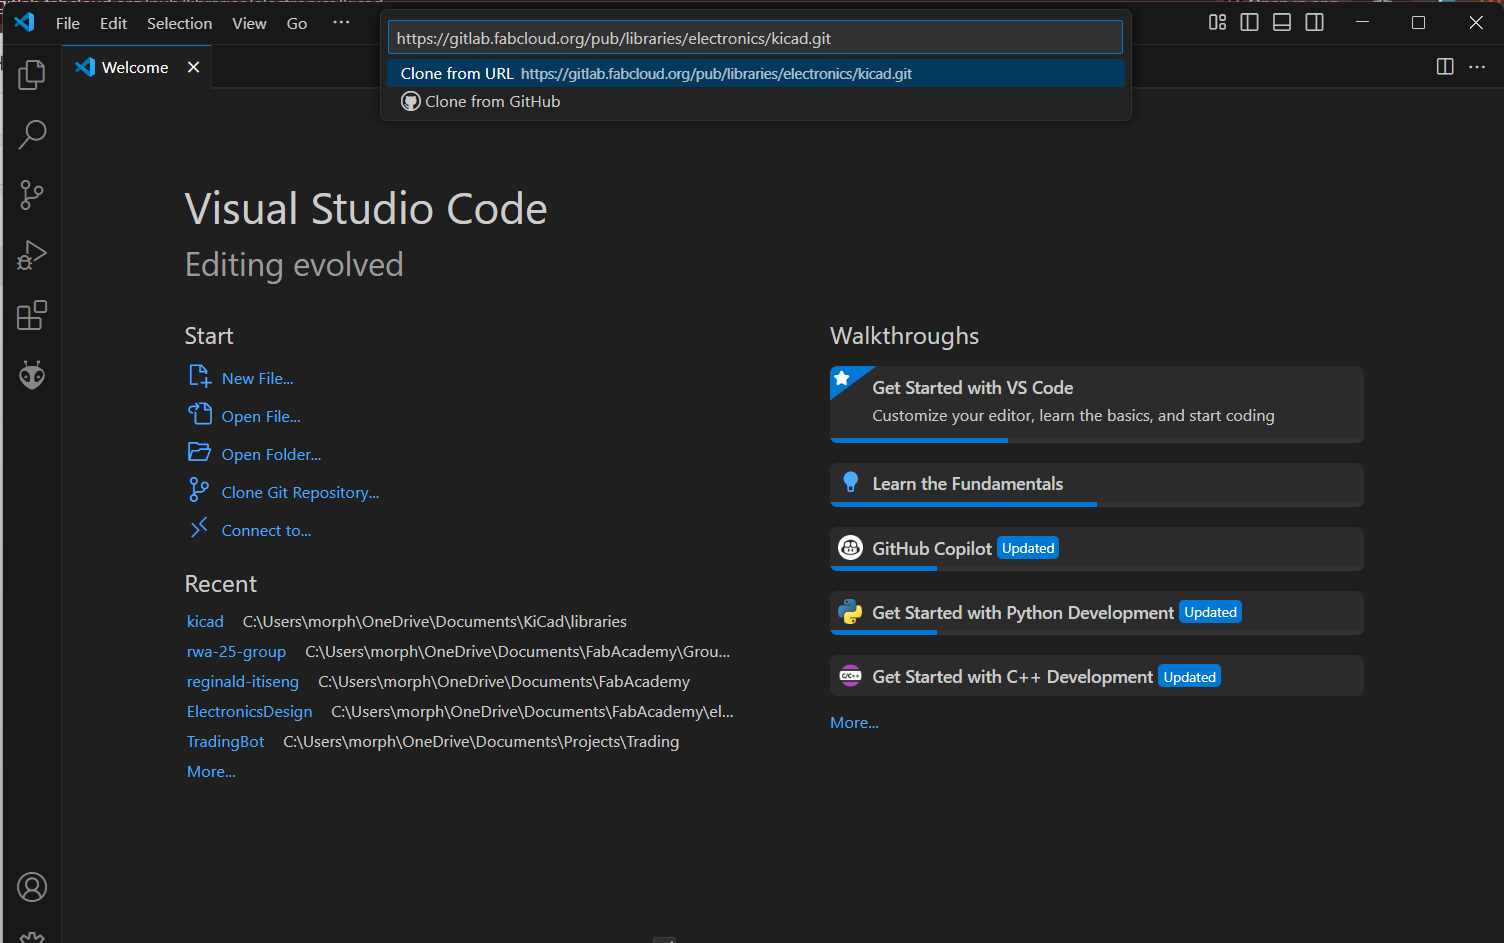The width and height of the screenshot is (1504, 943).
Task: Click the Clone Git Repository link
Action: point(300,492)
